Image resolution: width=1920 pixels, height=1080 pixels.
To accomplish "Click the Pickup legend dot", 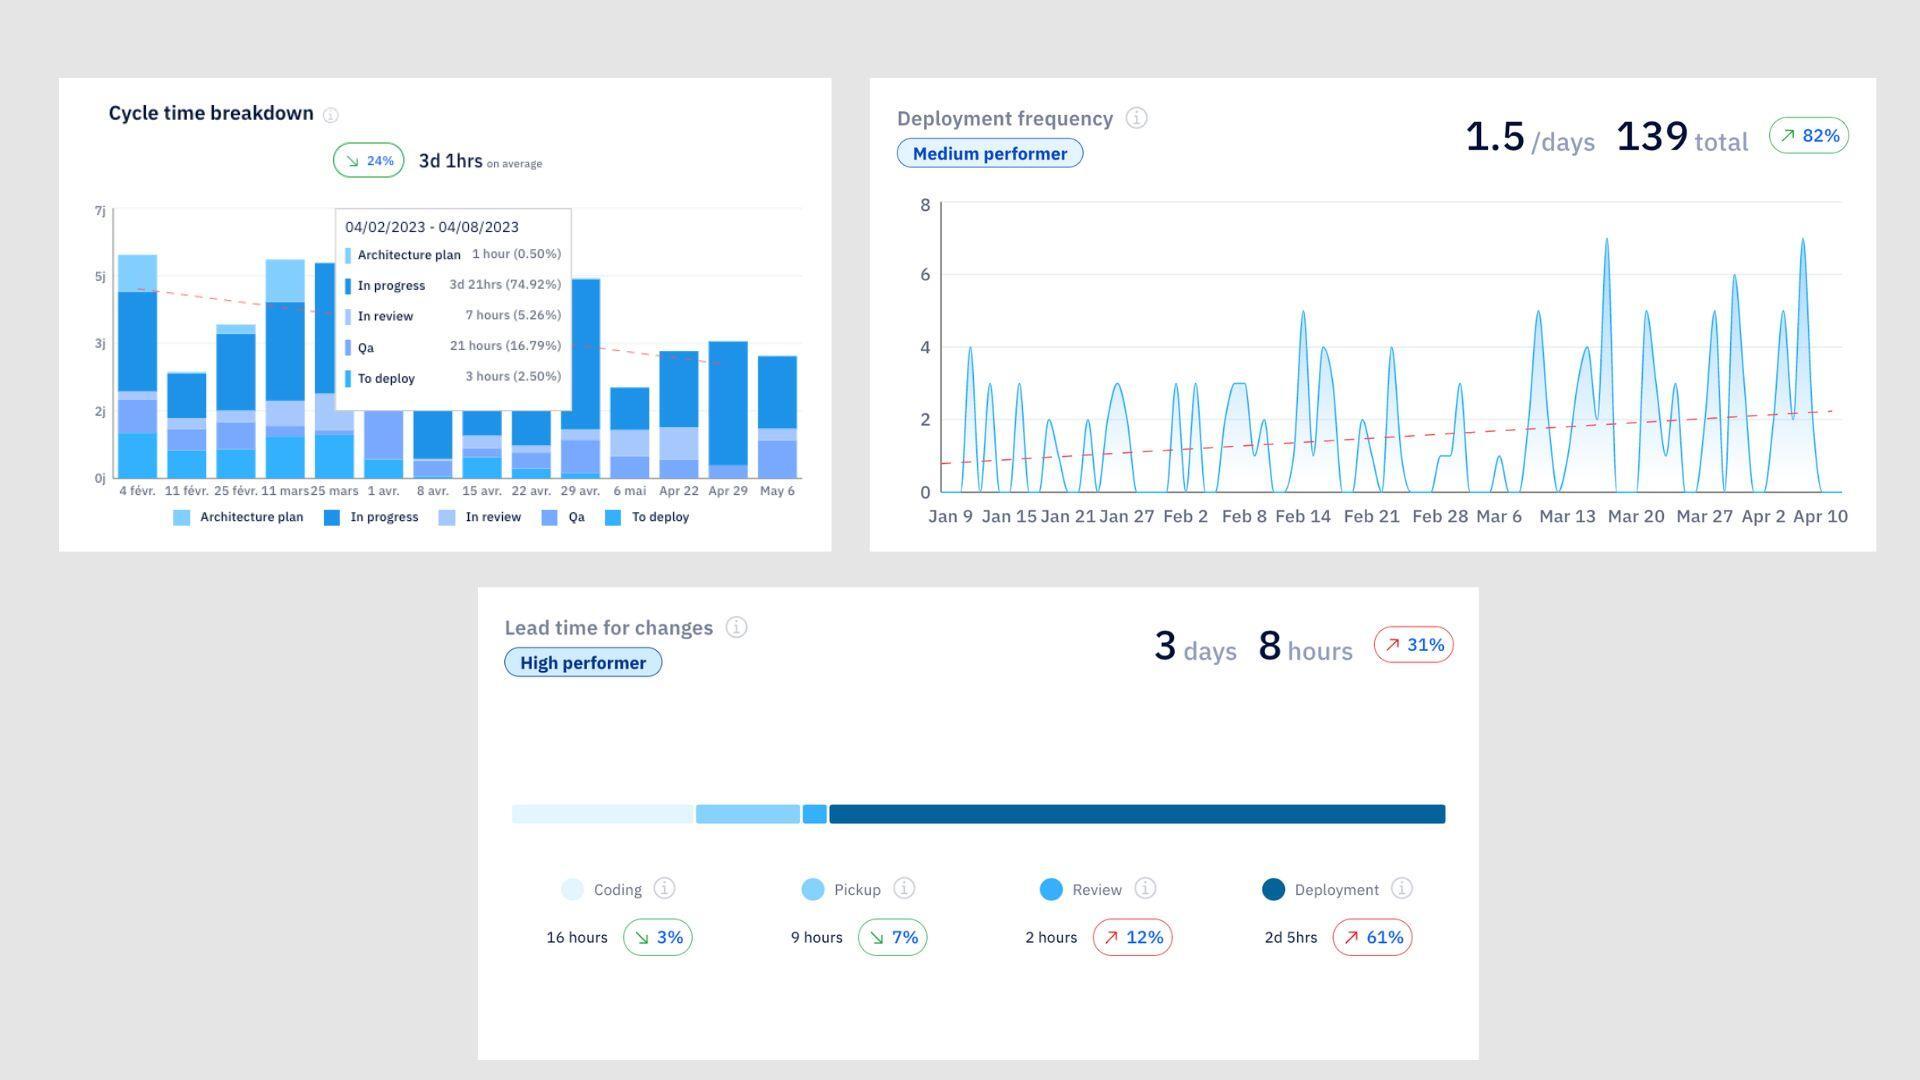I will [x=813, y=889].
